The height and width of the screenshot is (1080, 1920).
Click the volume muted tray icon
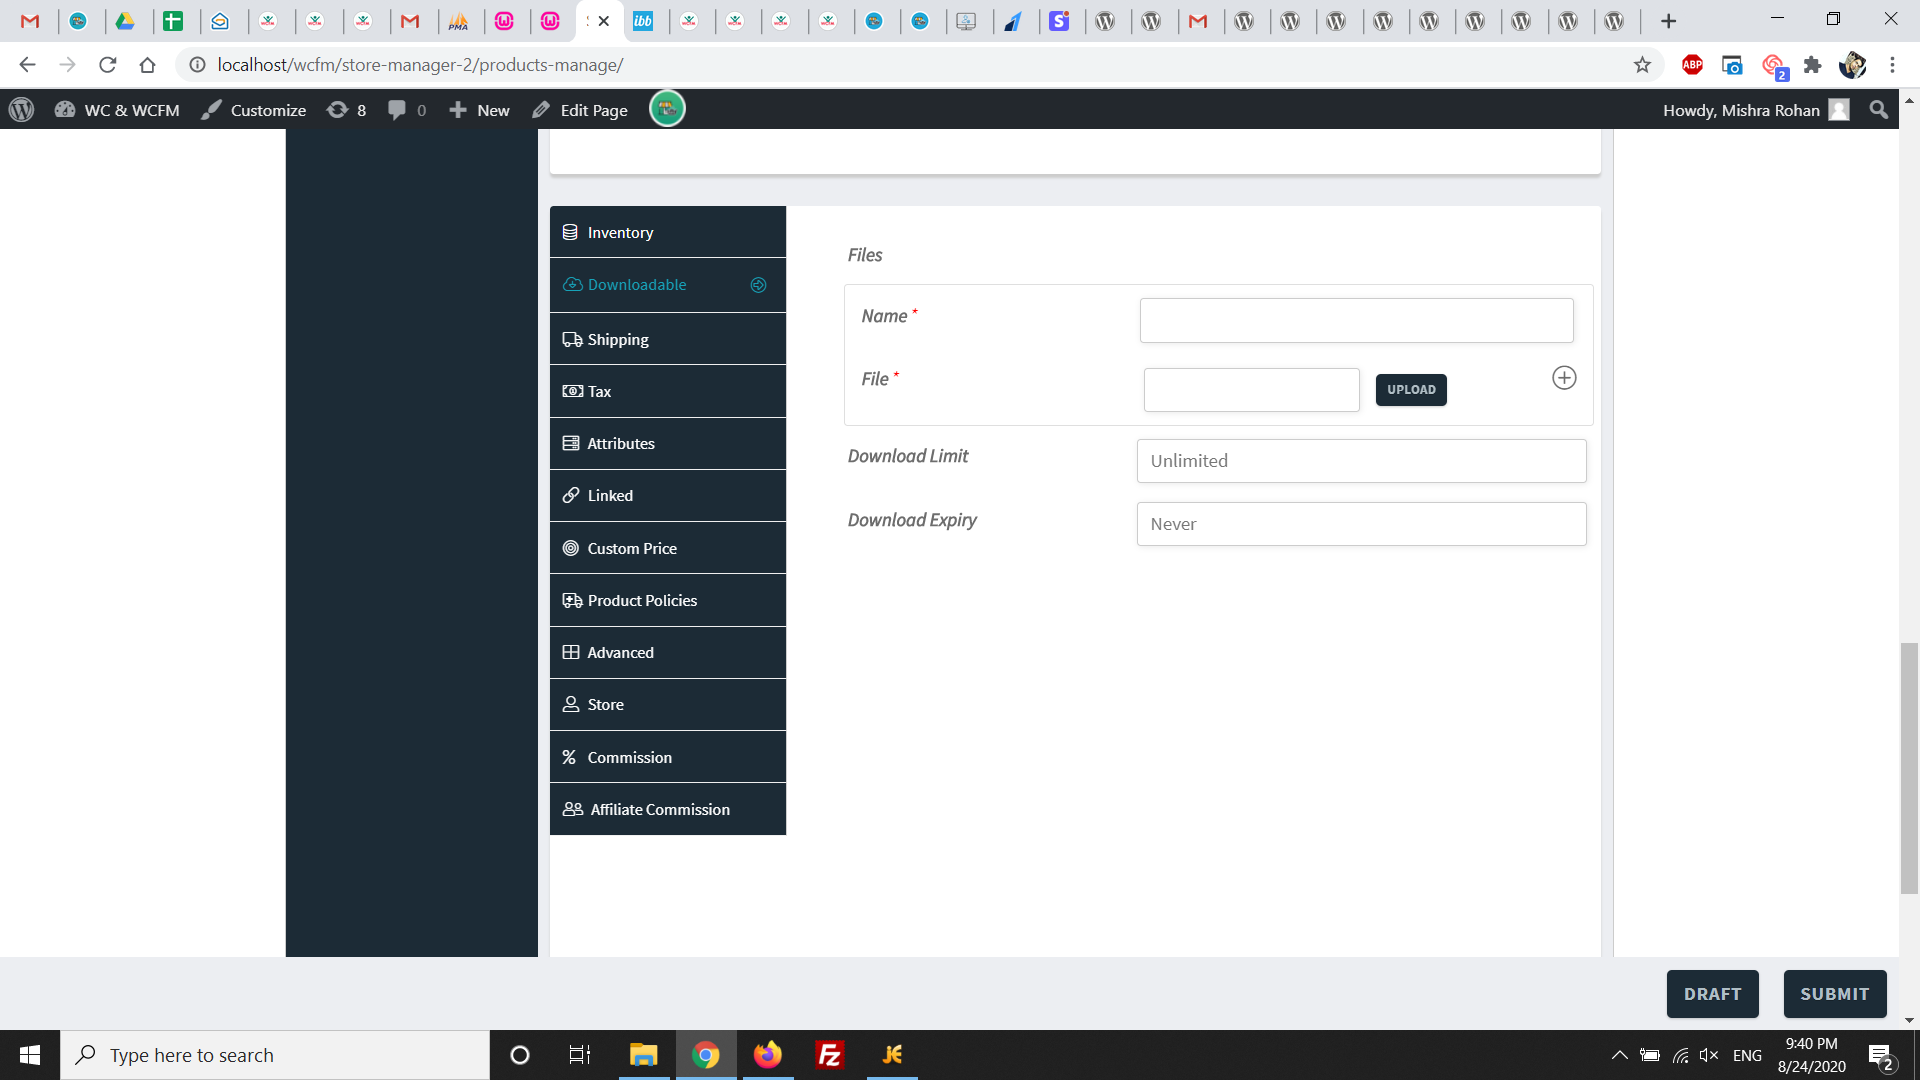[1709, 1055]
